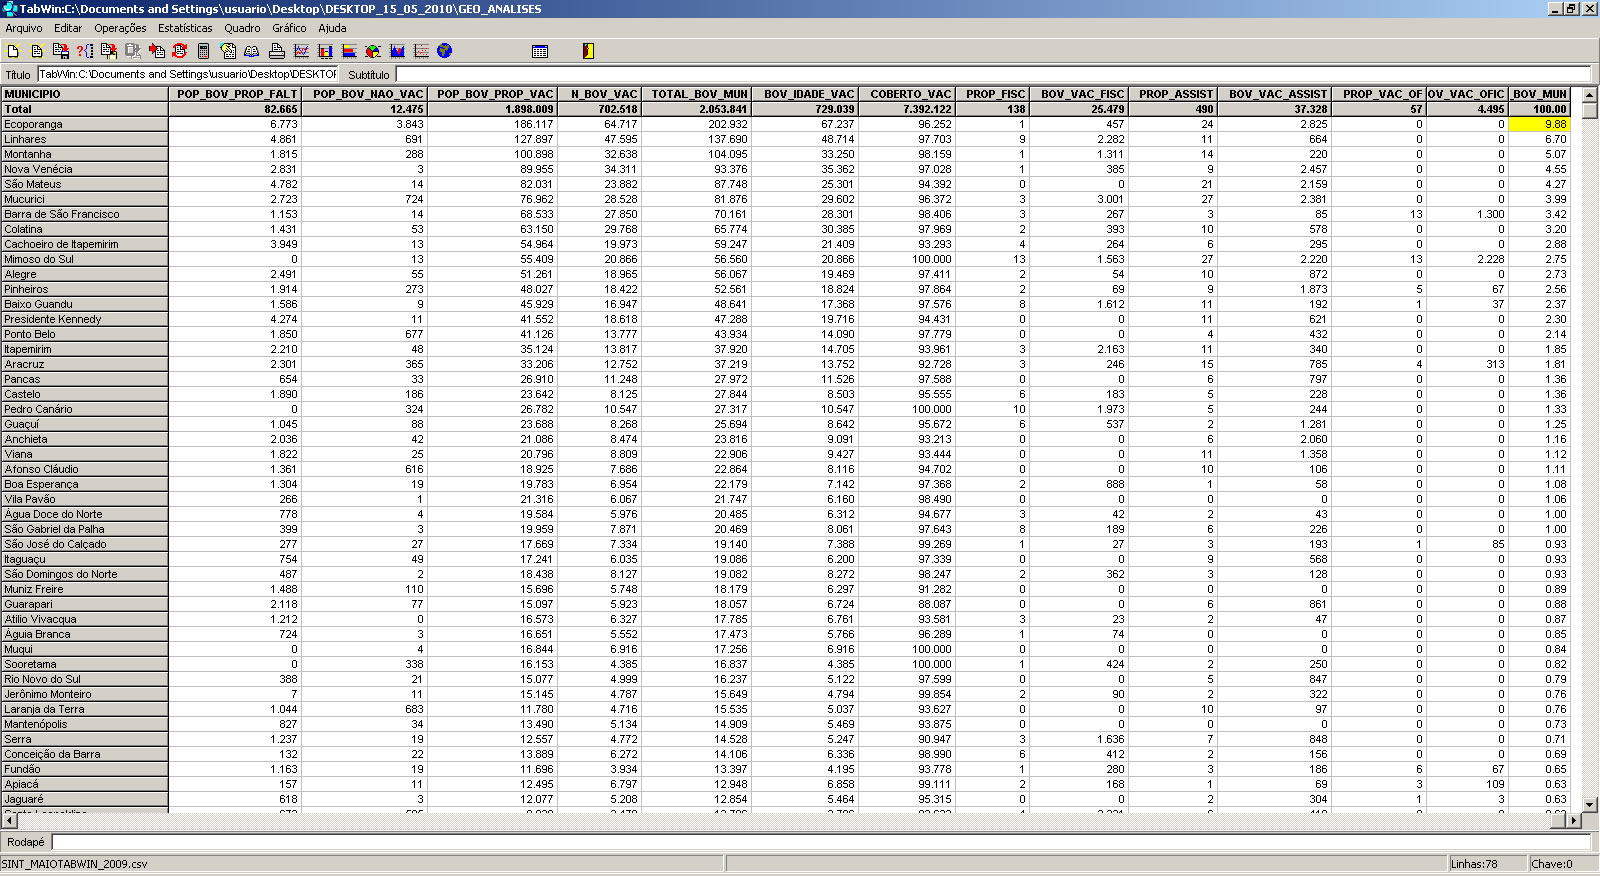Select the Presidente Kennedy row header
Image resolution: width=1600 pixels, height=876 pixels.
pyautogui.click(x=84, y=319)
